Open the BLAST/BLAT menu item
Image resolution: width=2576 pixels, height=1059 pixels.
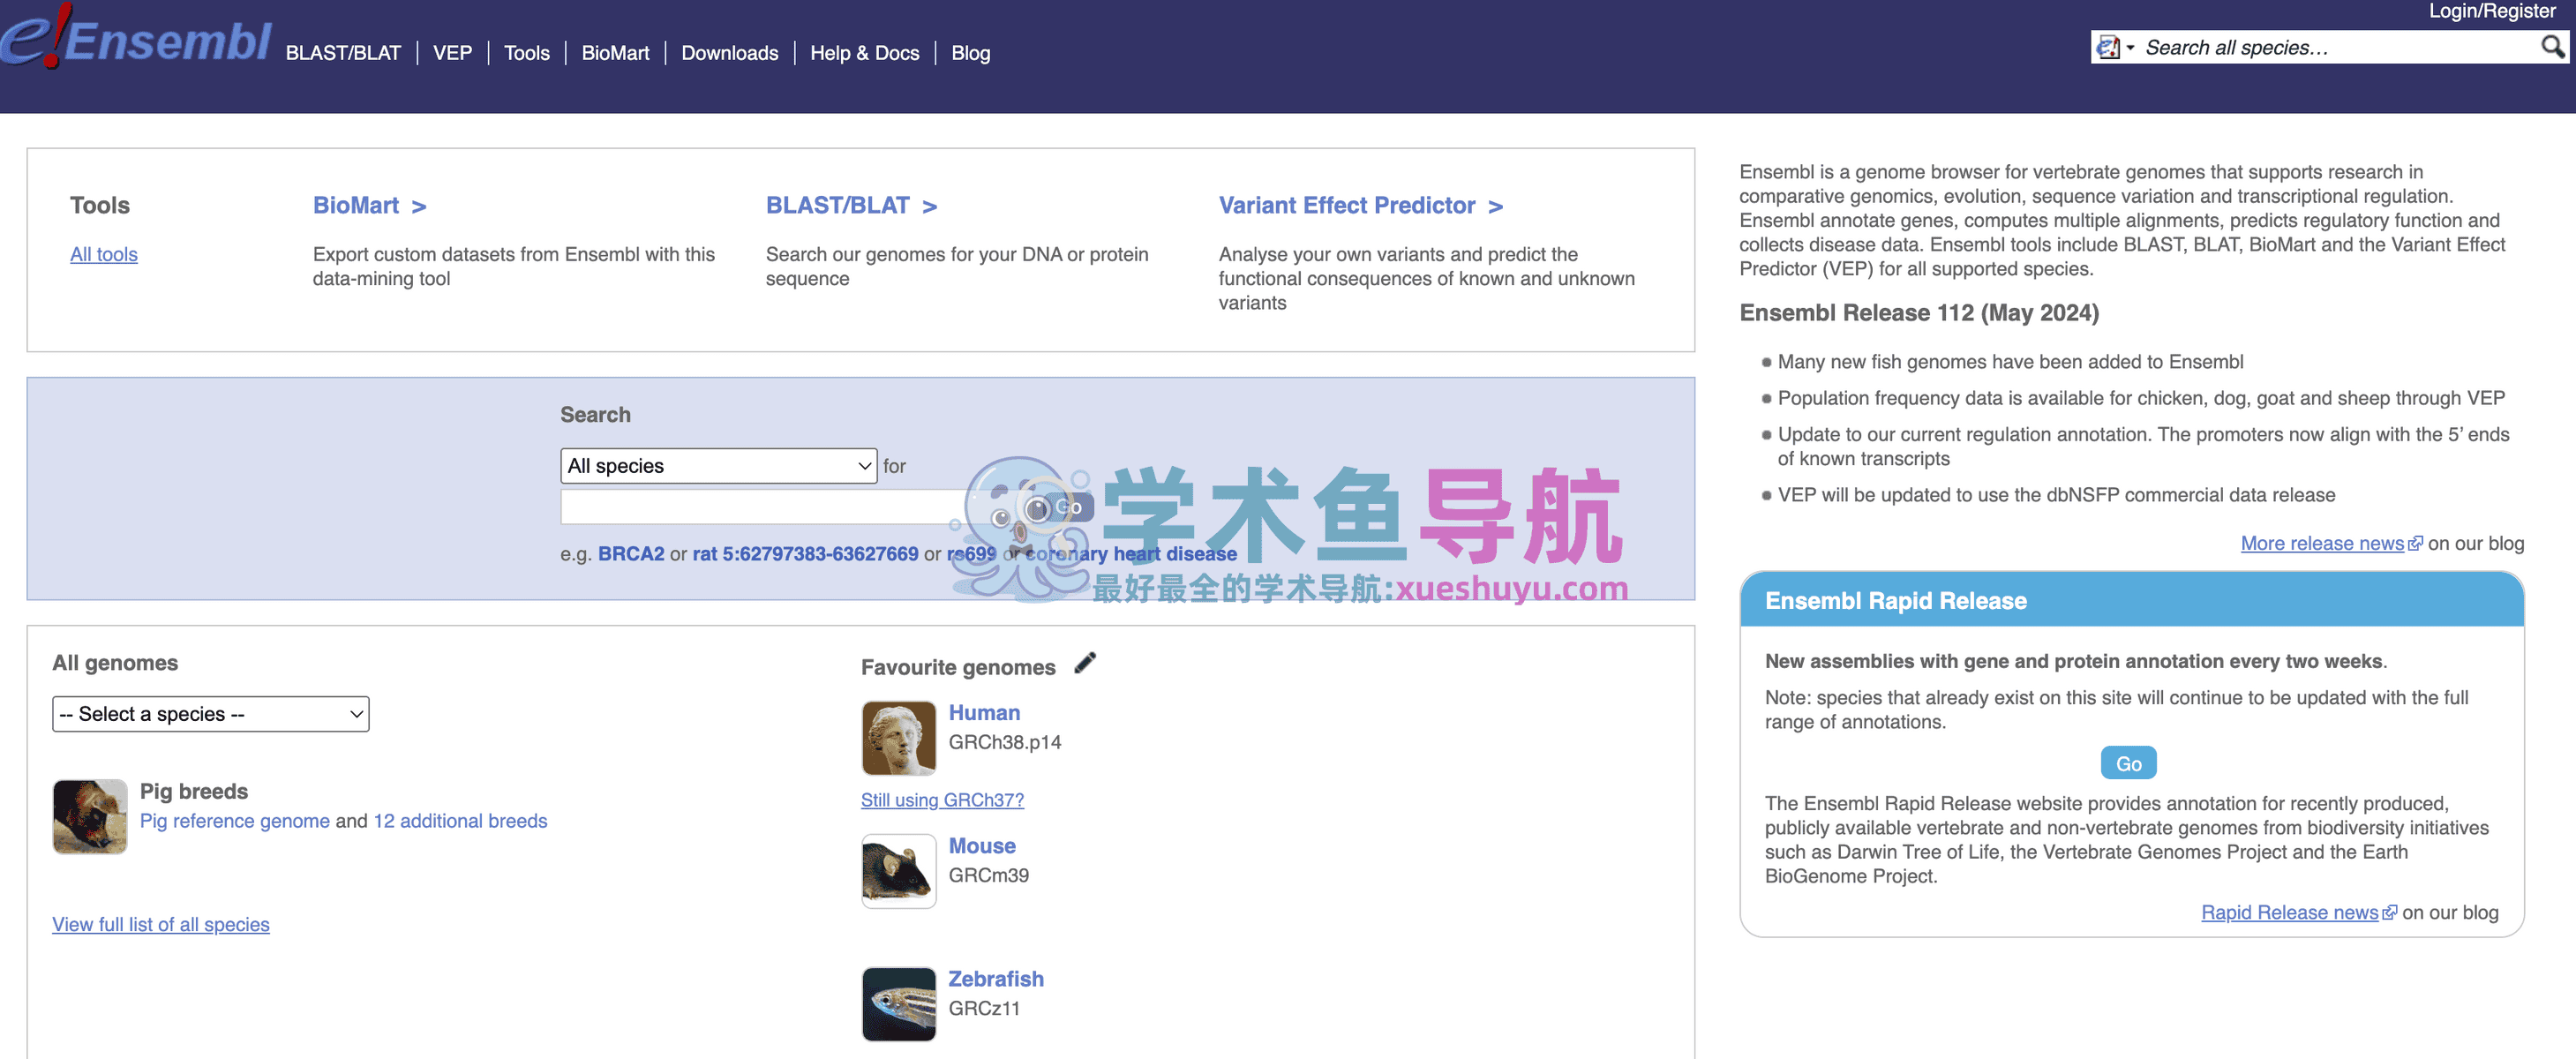(x=343, y=53)
